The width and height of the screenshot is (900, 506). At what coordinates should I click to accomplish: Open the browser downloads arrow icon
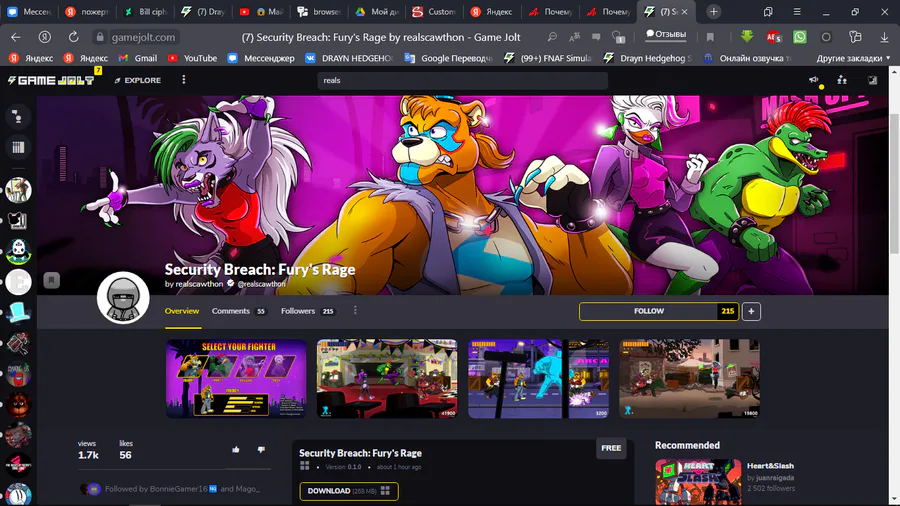coord(884,37)
